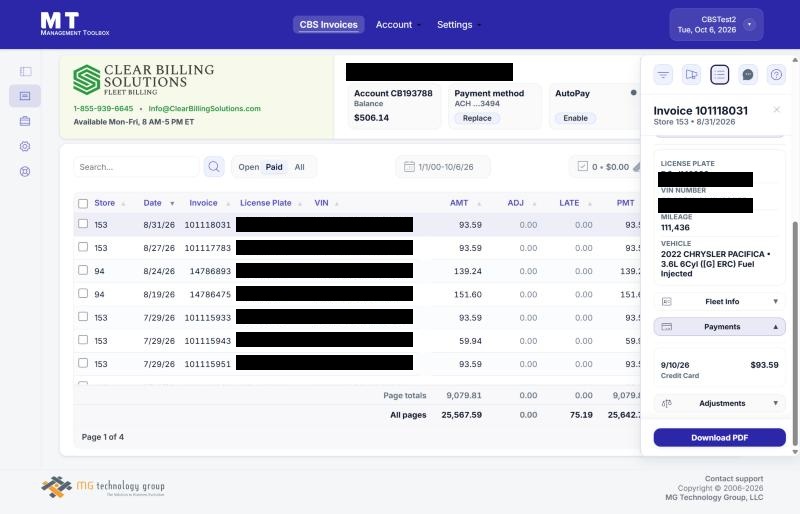Open the Settings menu dropdown

(x=459, y=25)
